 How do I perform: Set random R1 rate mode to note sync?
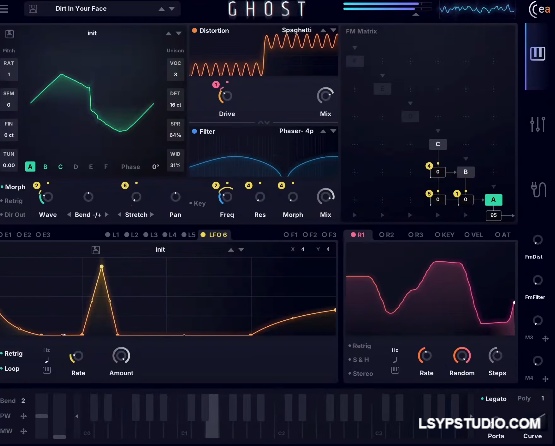395,360
